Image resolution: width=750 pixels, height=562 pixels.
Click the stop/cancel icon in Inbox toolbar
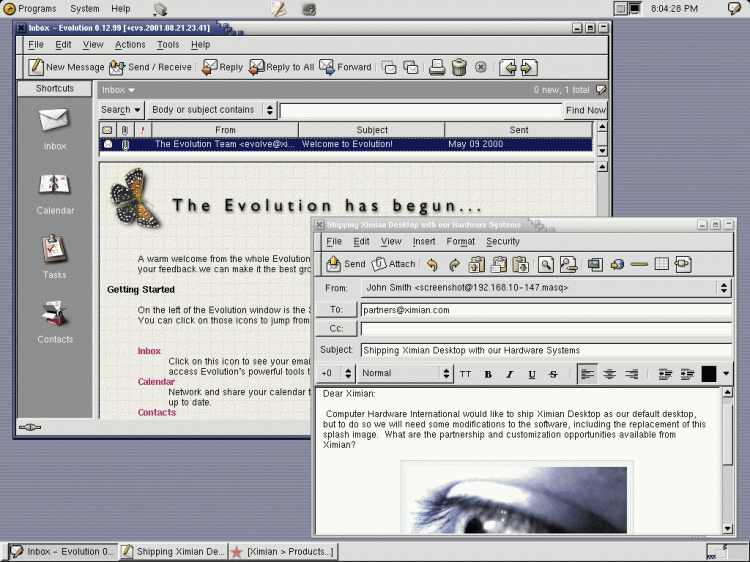point(481,67)
